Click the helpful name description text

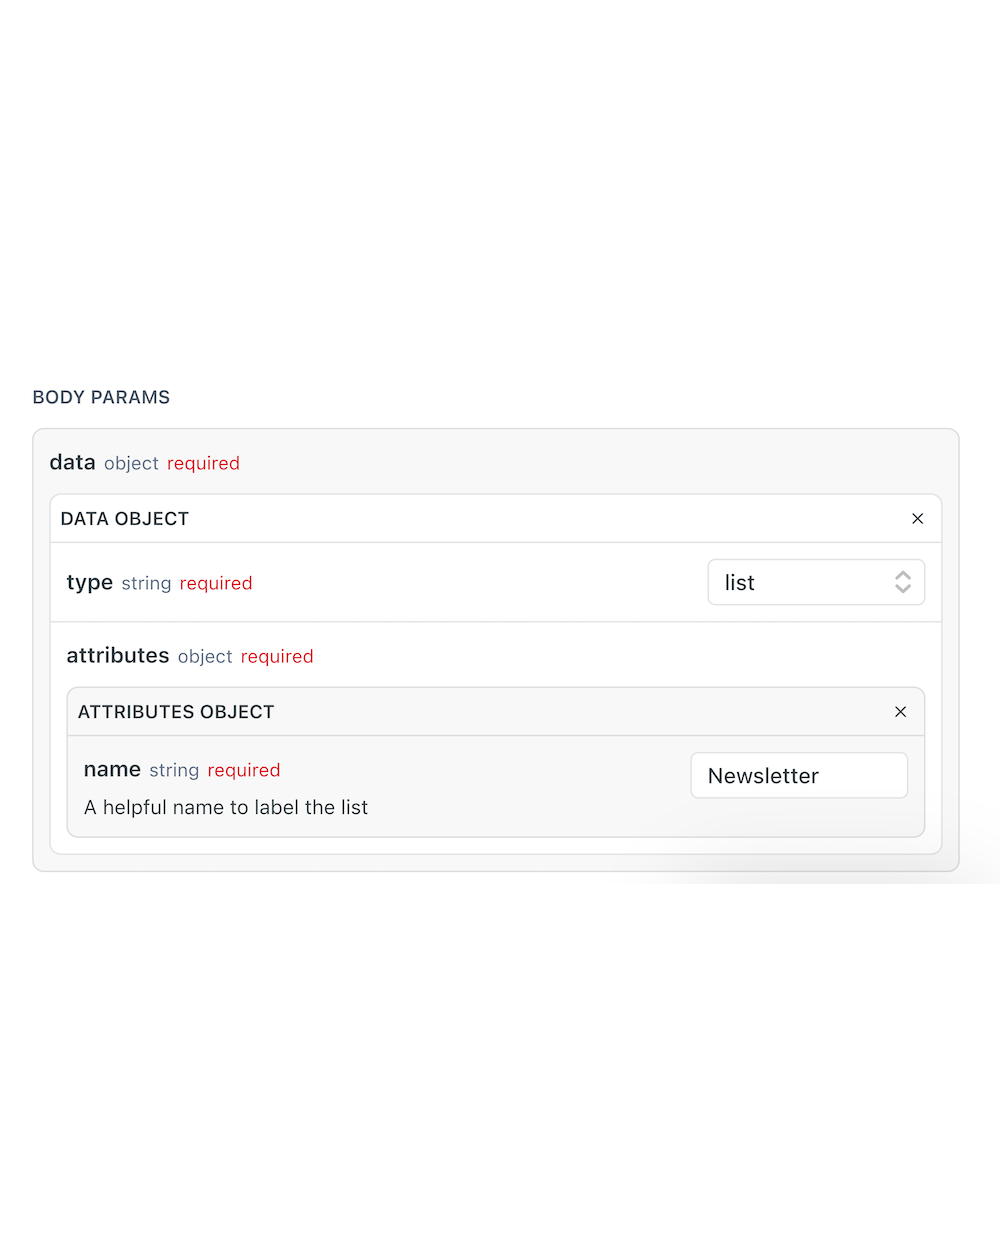(x=226, y=807)
